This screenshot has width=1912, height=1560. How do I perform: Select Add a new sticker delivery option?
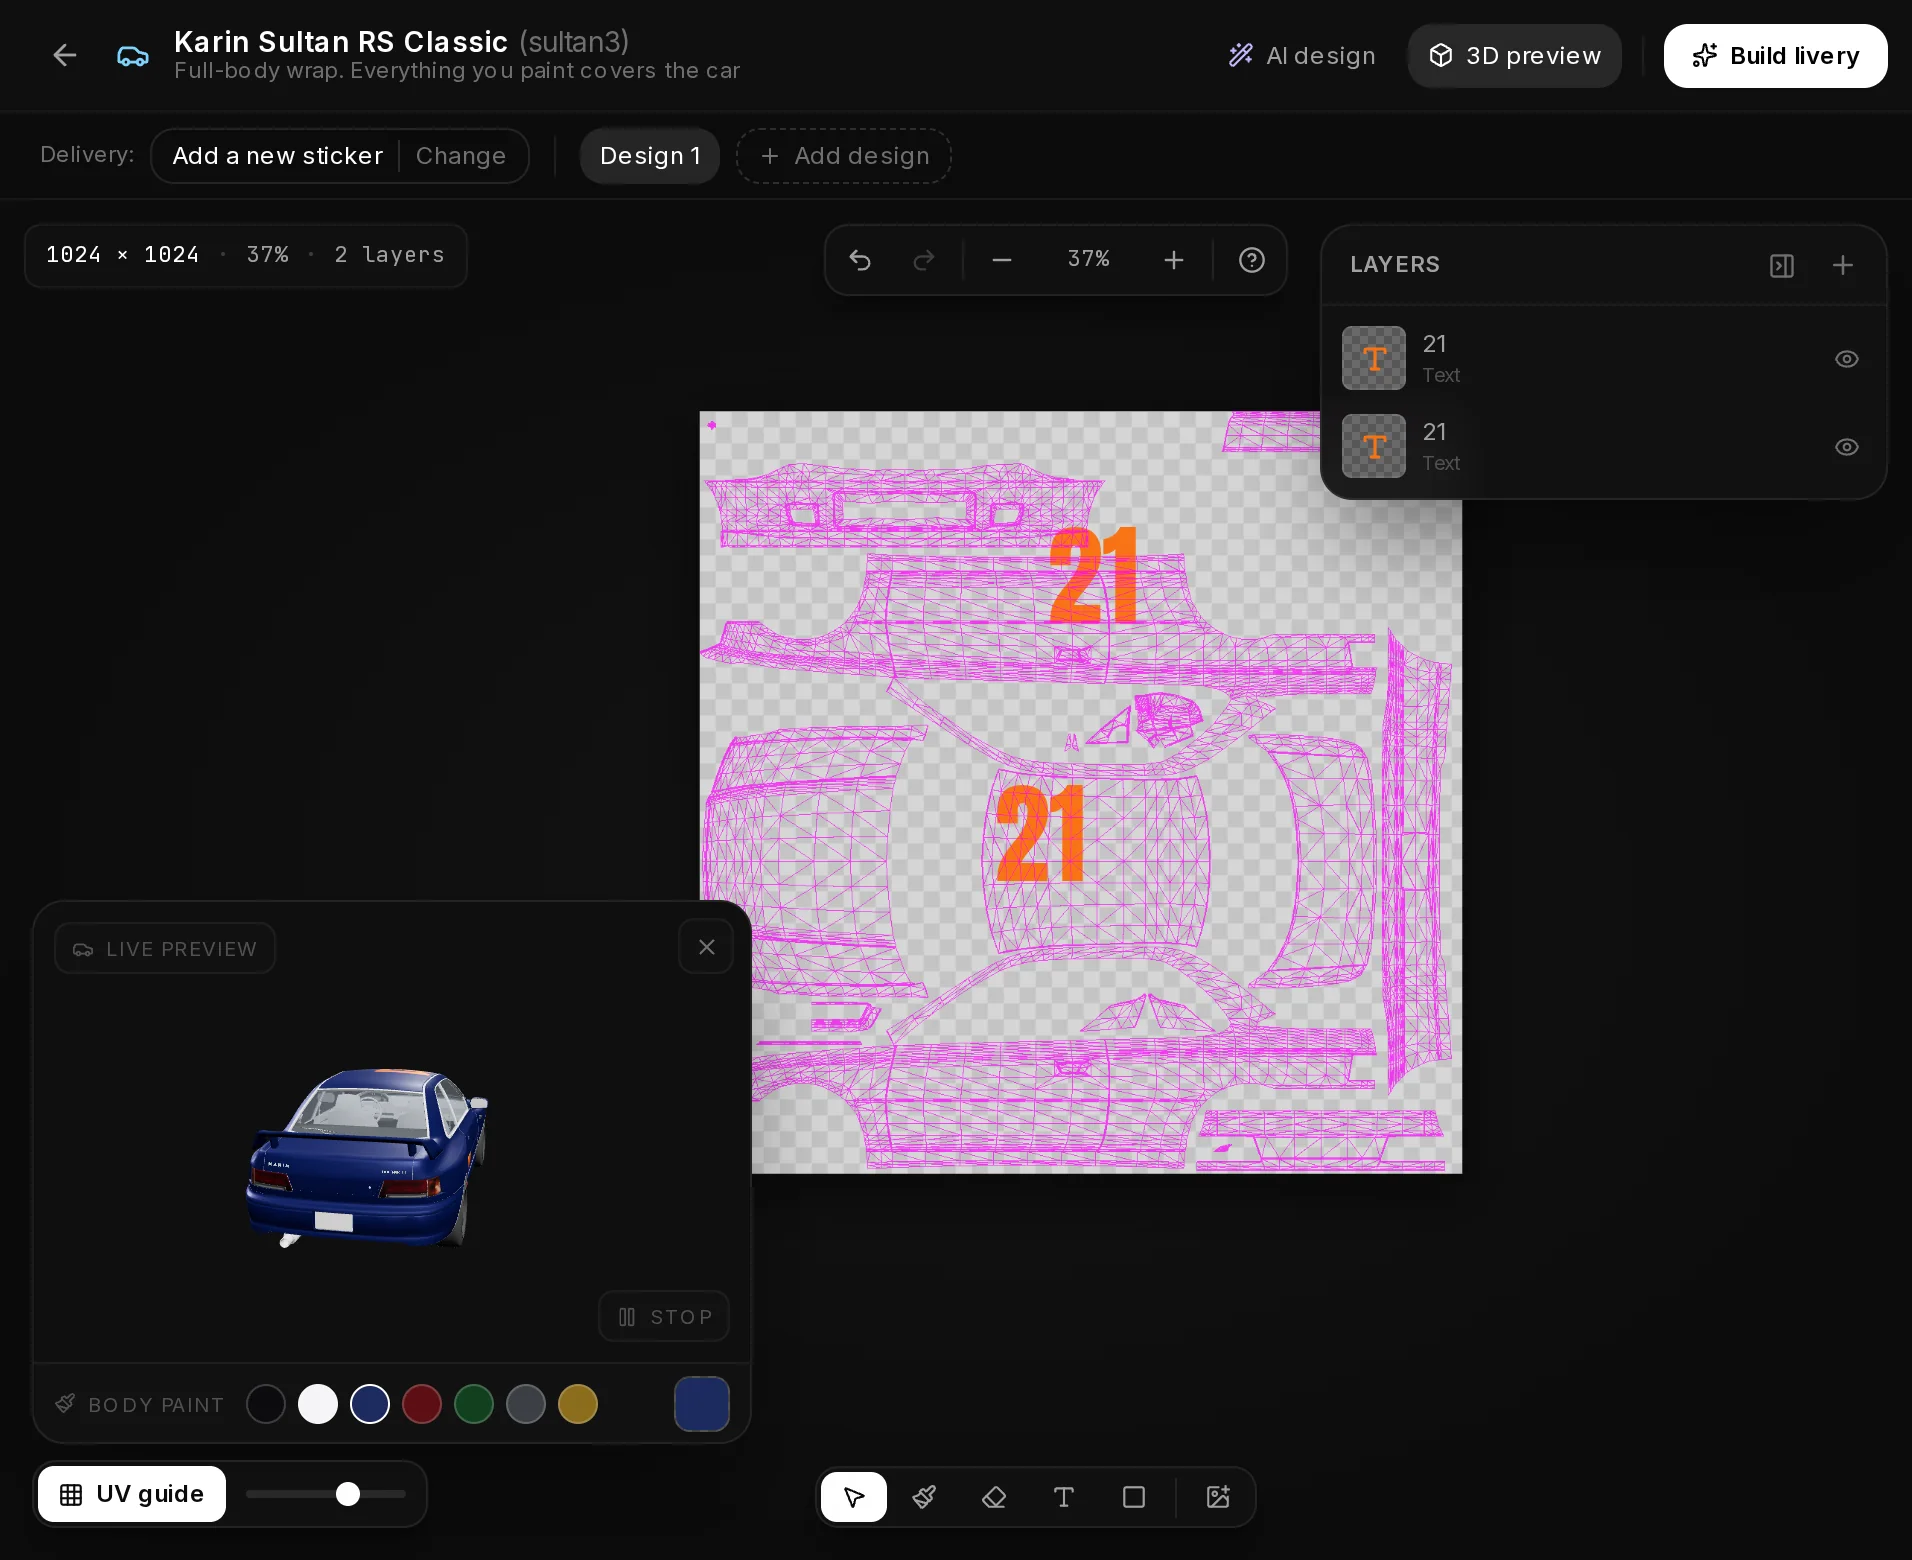pyautogui.click(x=277, y=156)
